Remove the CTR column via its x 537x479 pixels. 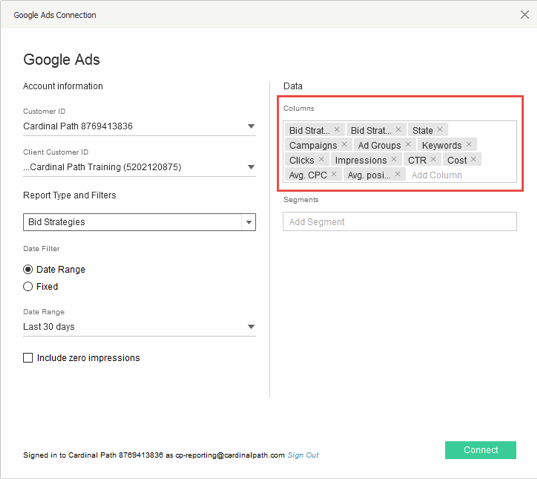[433, 159]
